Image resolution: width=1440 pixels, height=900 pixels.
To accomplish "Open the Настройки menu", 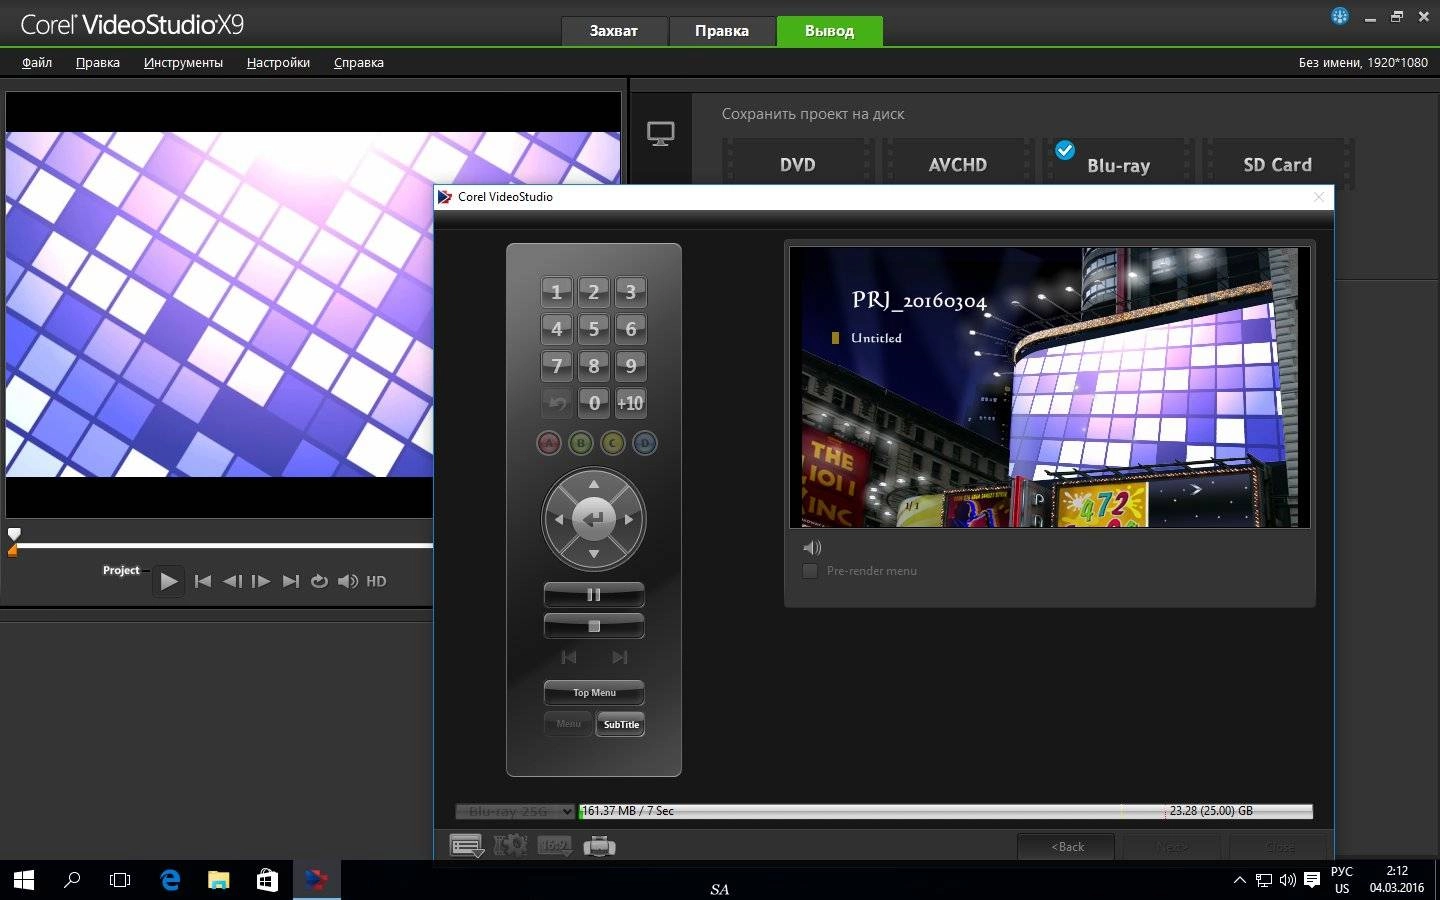I will pyautogui.click(x=278, y=62).
